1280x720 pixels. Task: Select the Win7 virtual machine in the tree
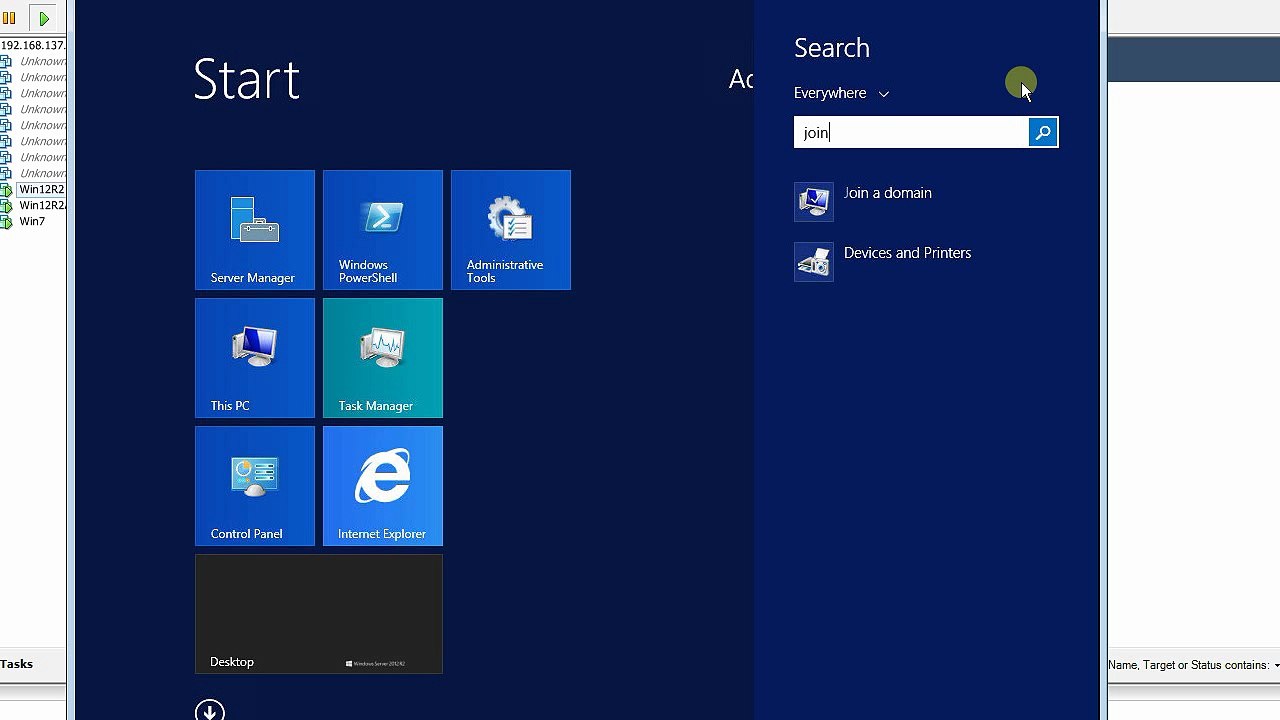[x=32, y=221]
